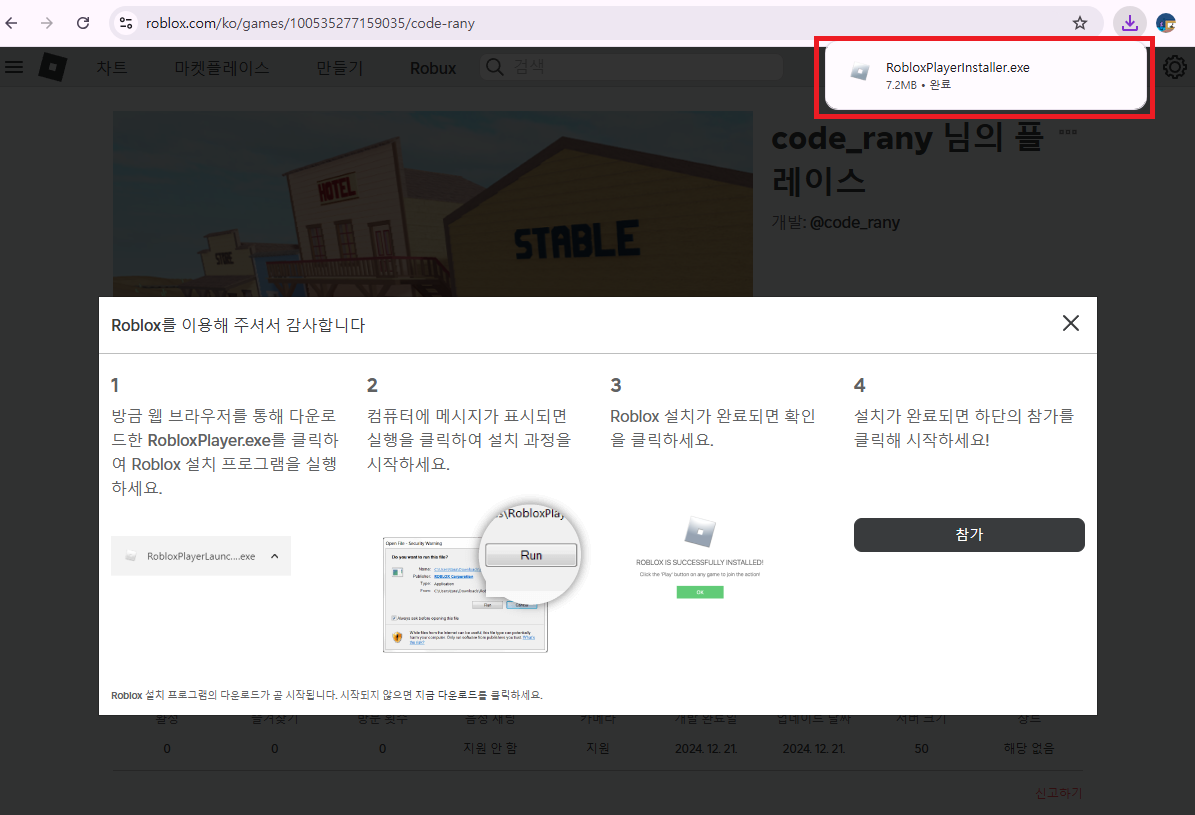Open the RobloxPlayerInstaller.exe download entry

point(985,75)
